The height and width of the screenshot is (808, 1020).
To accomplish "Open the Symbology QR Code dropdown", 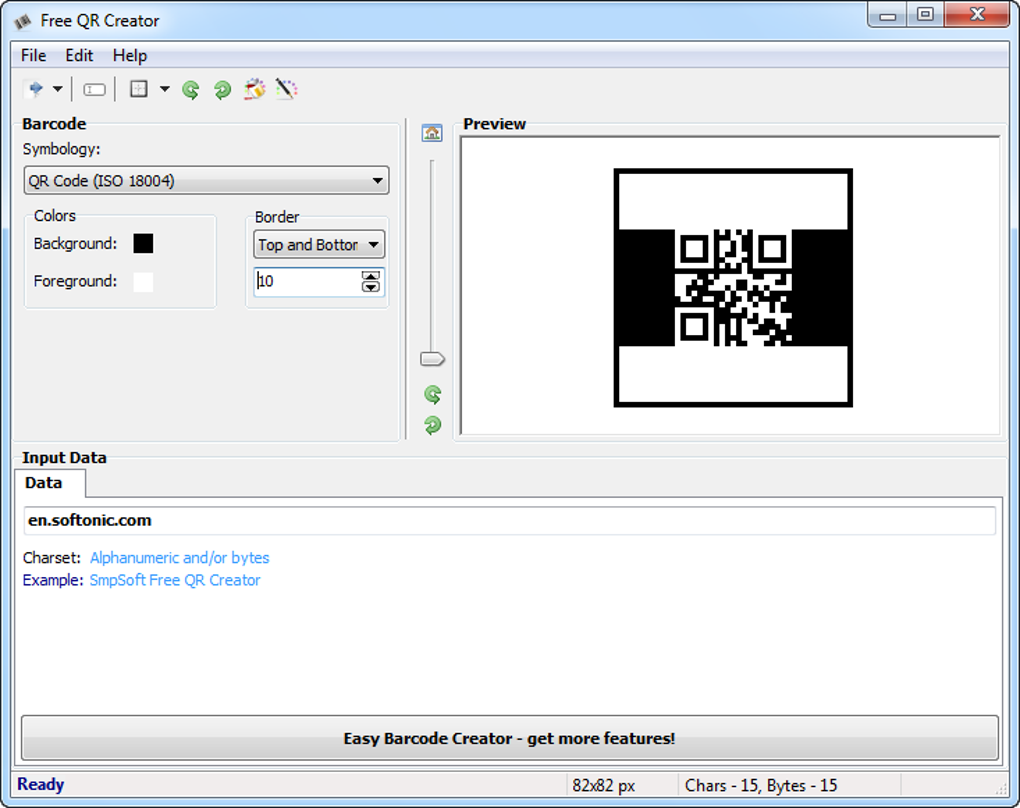I will click(x=206, y=180).
